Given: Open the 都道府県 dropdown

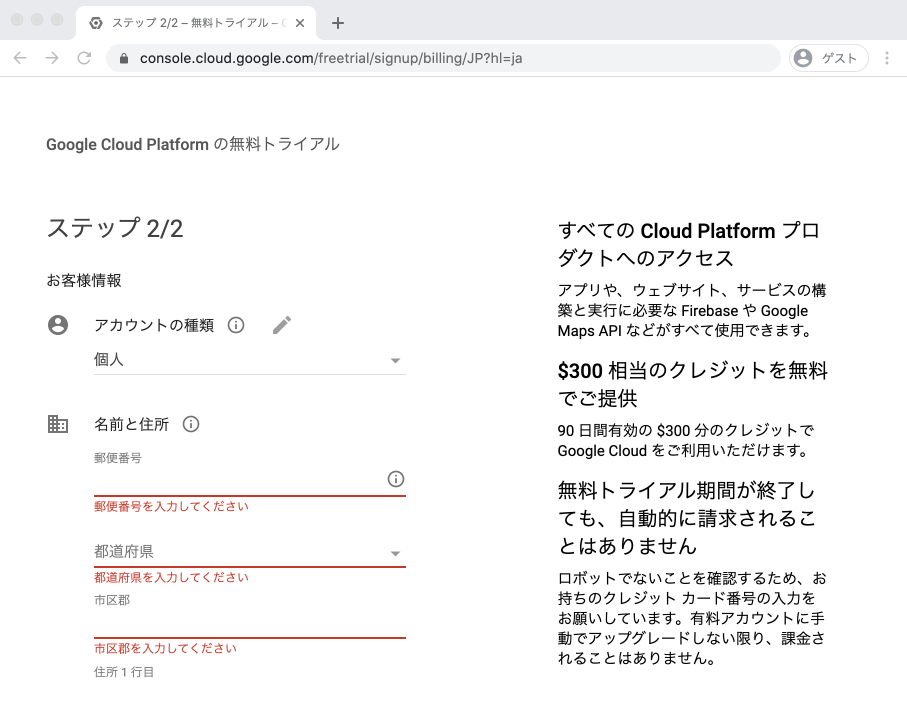Looking at the screenshot, I should 250,552.
